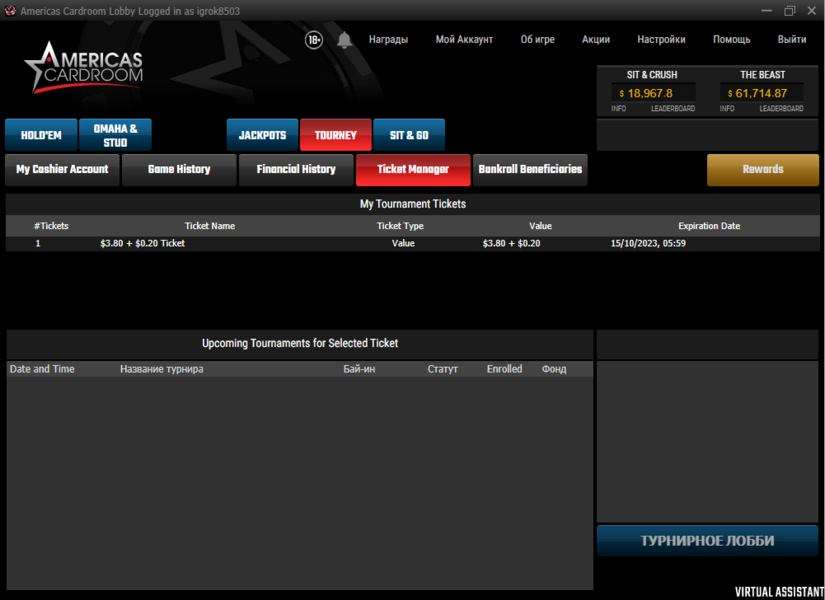
Task: Open the Настройки menu item
Action: tap(661, 40)
